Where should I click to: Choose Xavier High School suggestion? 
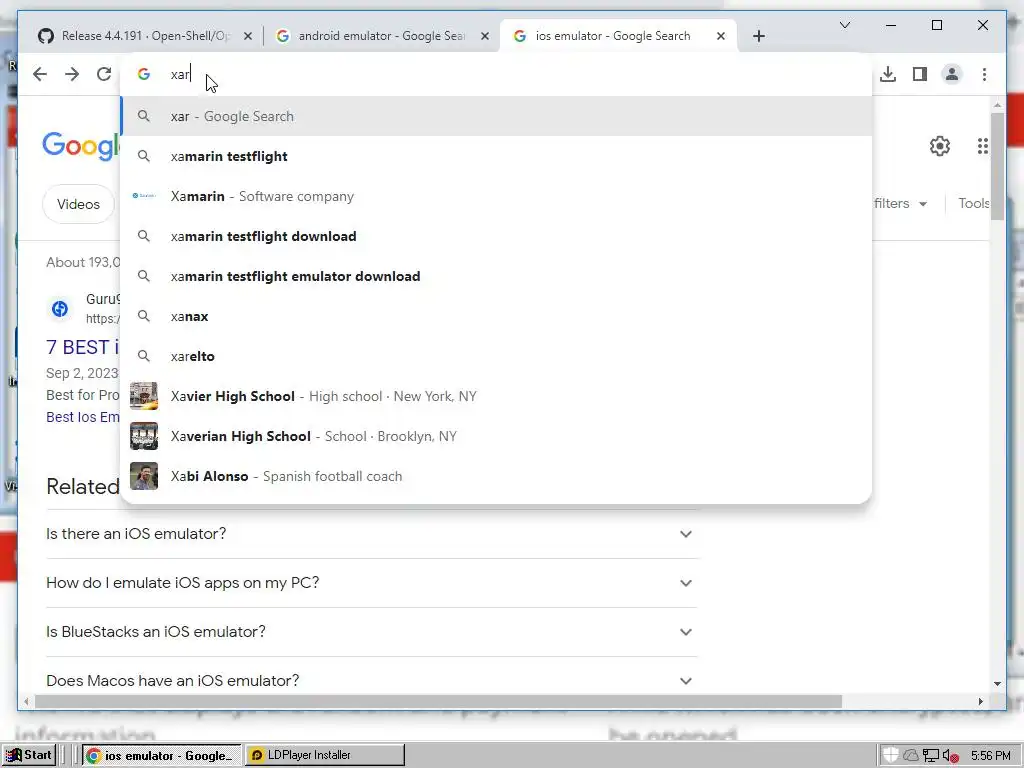click(496, 396)
